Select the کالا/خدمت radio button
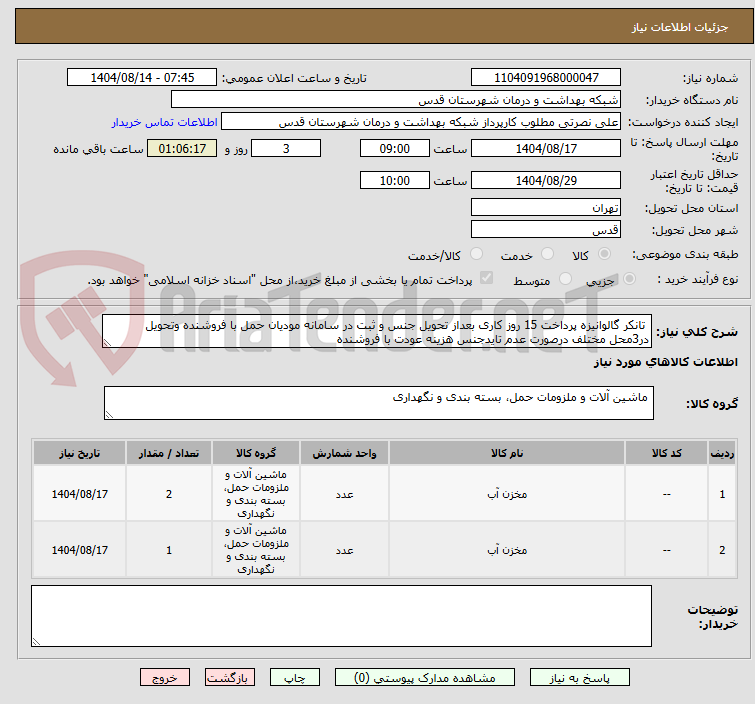Viewport: 755px width, 704px height. pyautogui.click(x=476, y=254)
